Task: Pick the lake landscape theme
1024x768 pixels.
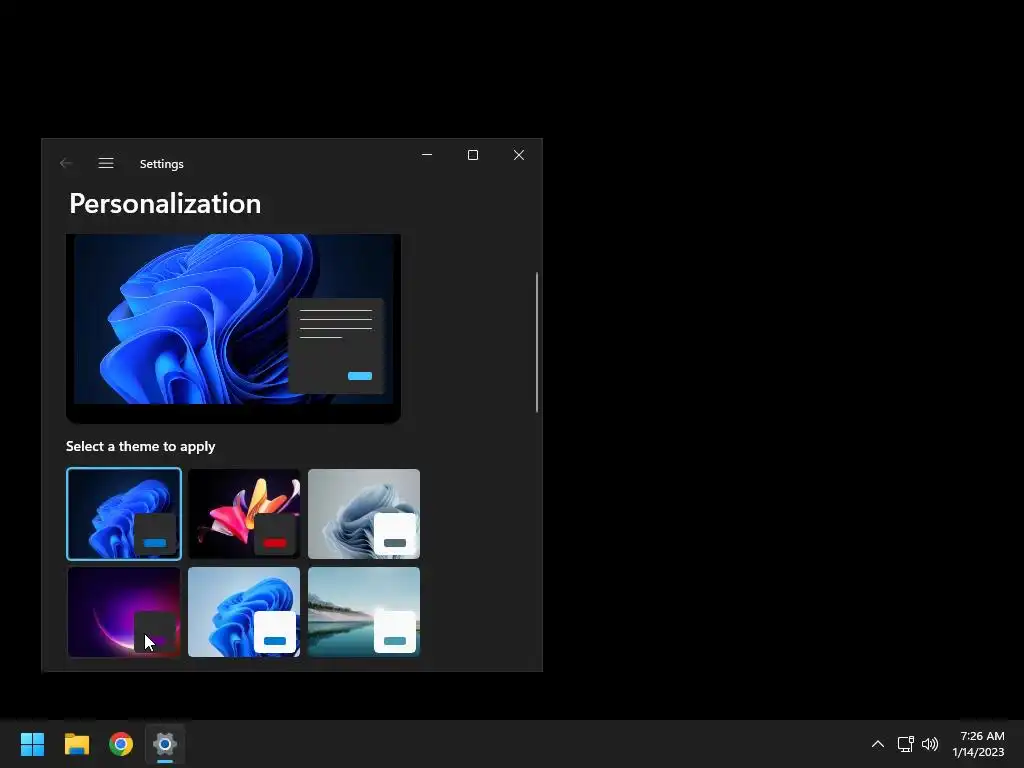Action: [364, 612]
